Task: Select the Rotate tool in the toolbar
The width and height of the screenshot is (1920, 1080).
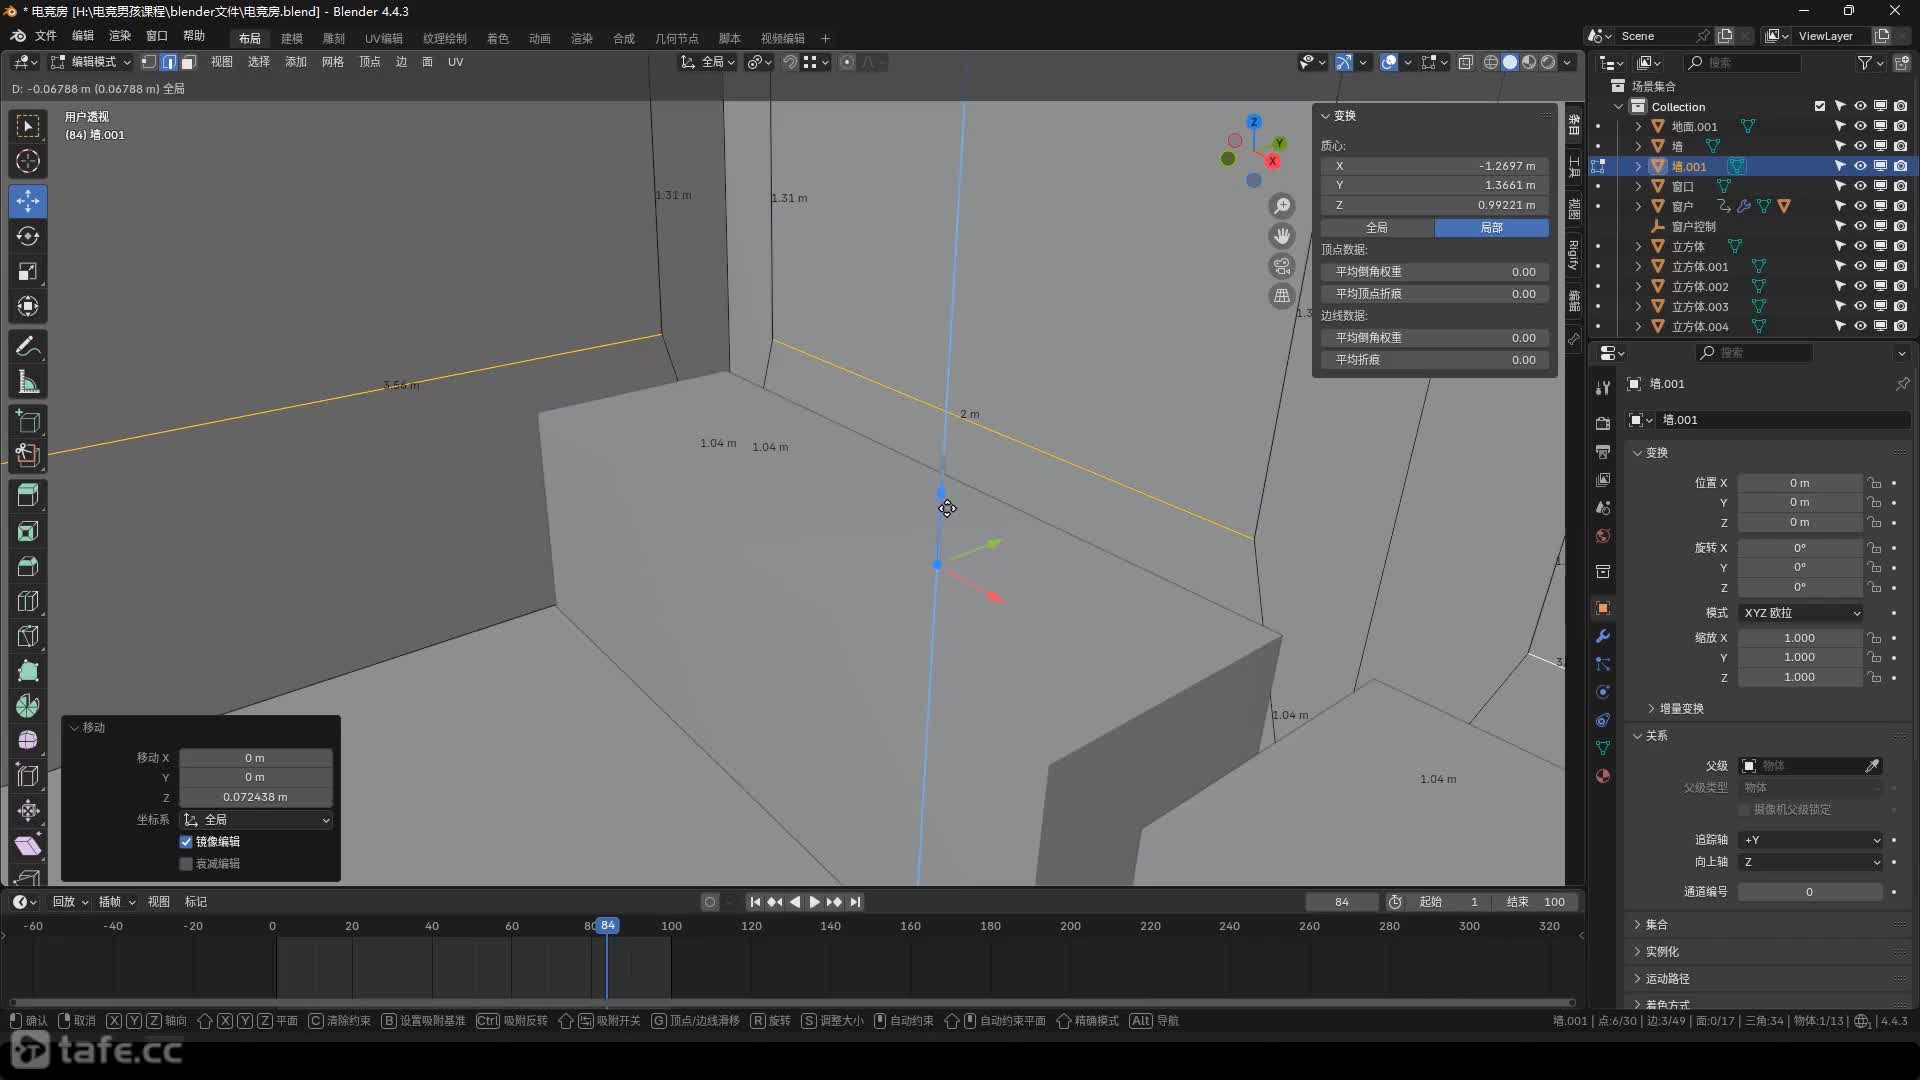Action: coord(28,237)
